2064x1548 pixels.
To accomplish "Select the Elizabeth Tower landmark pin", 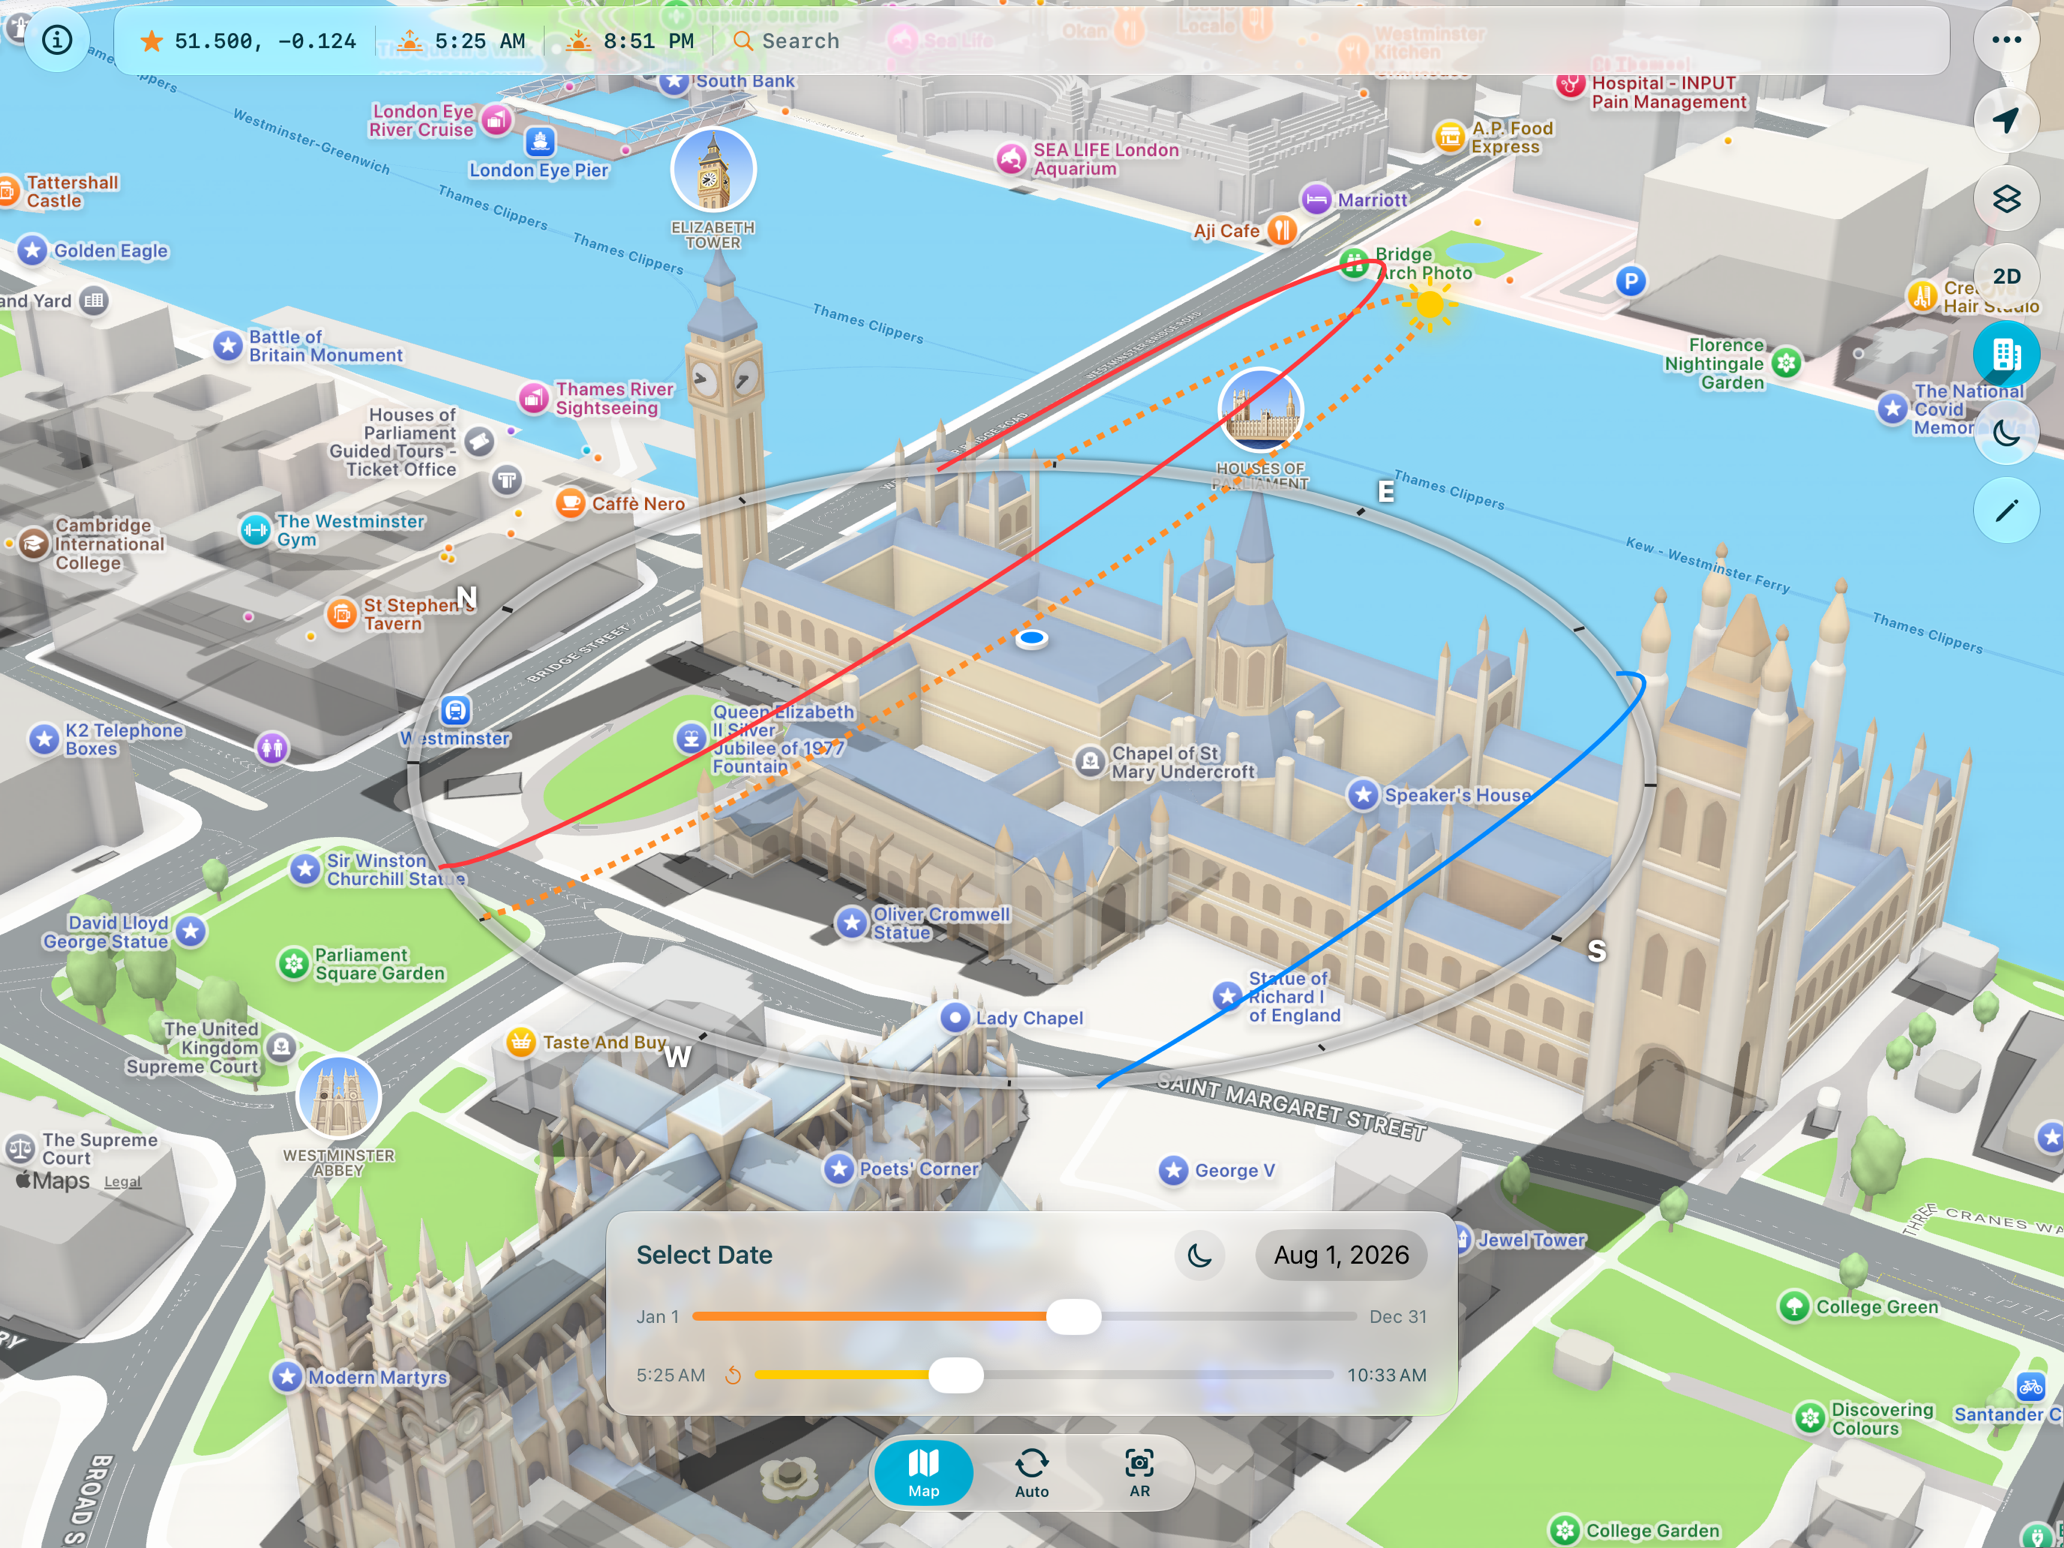I will [x=713, y=170].
